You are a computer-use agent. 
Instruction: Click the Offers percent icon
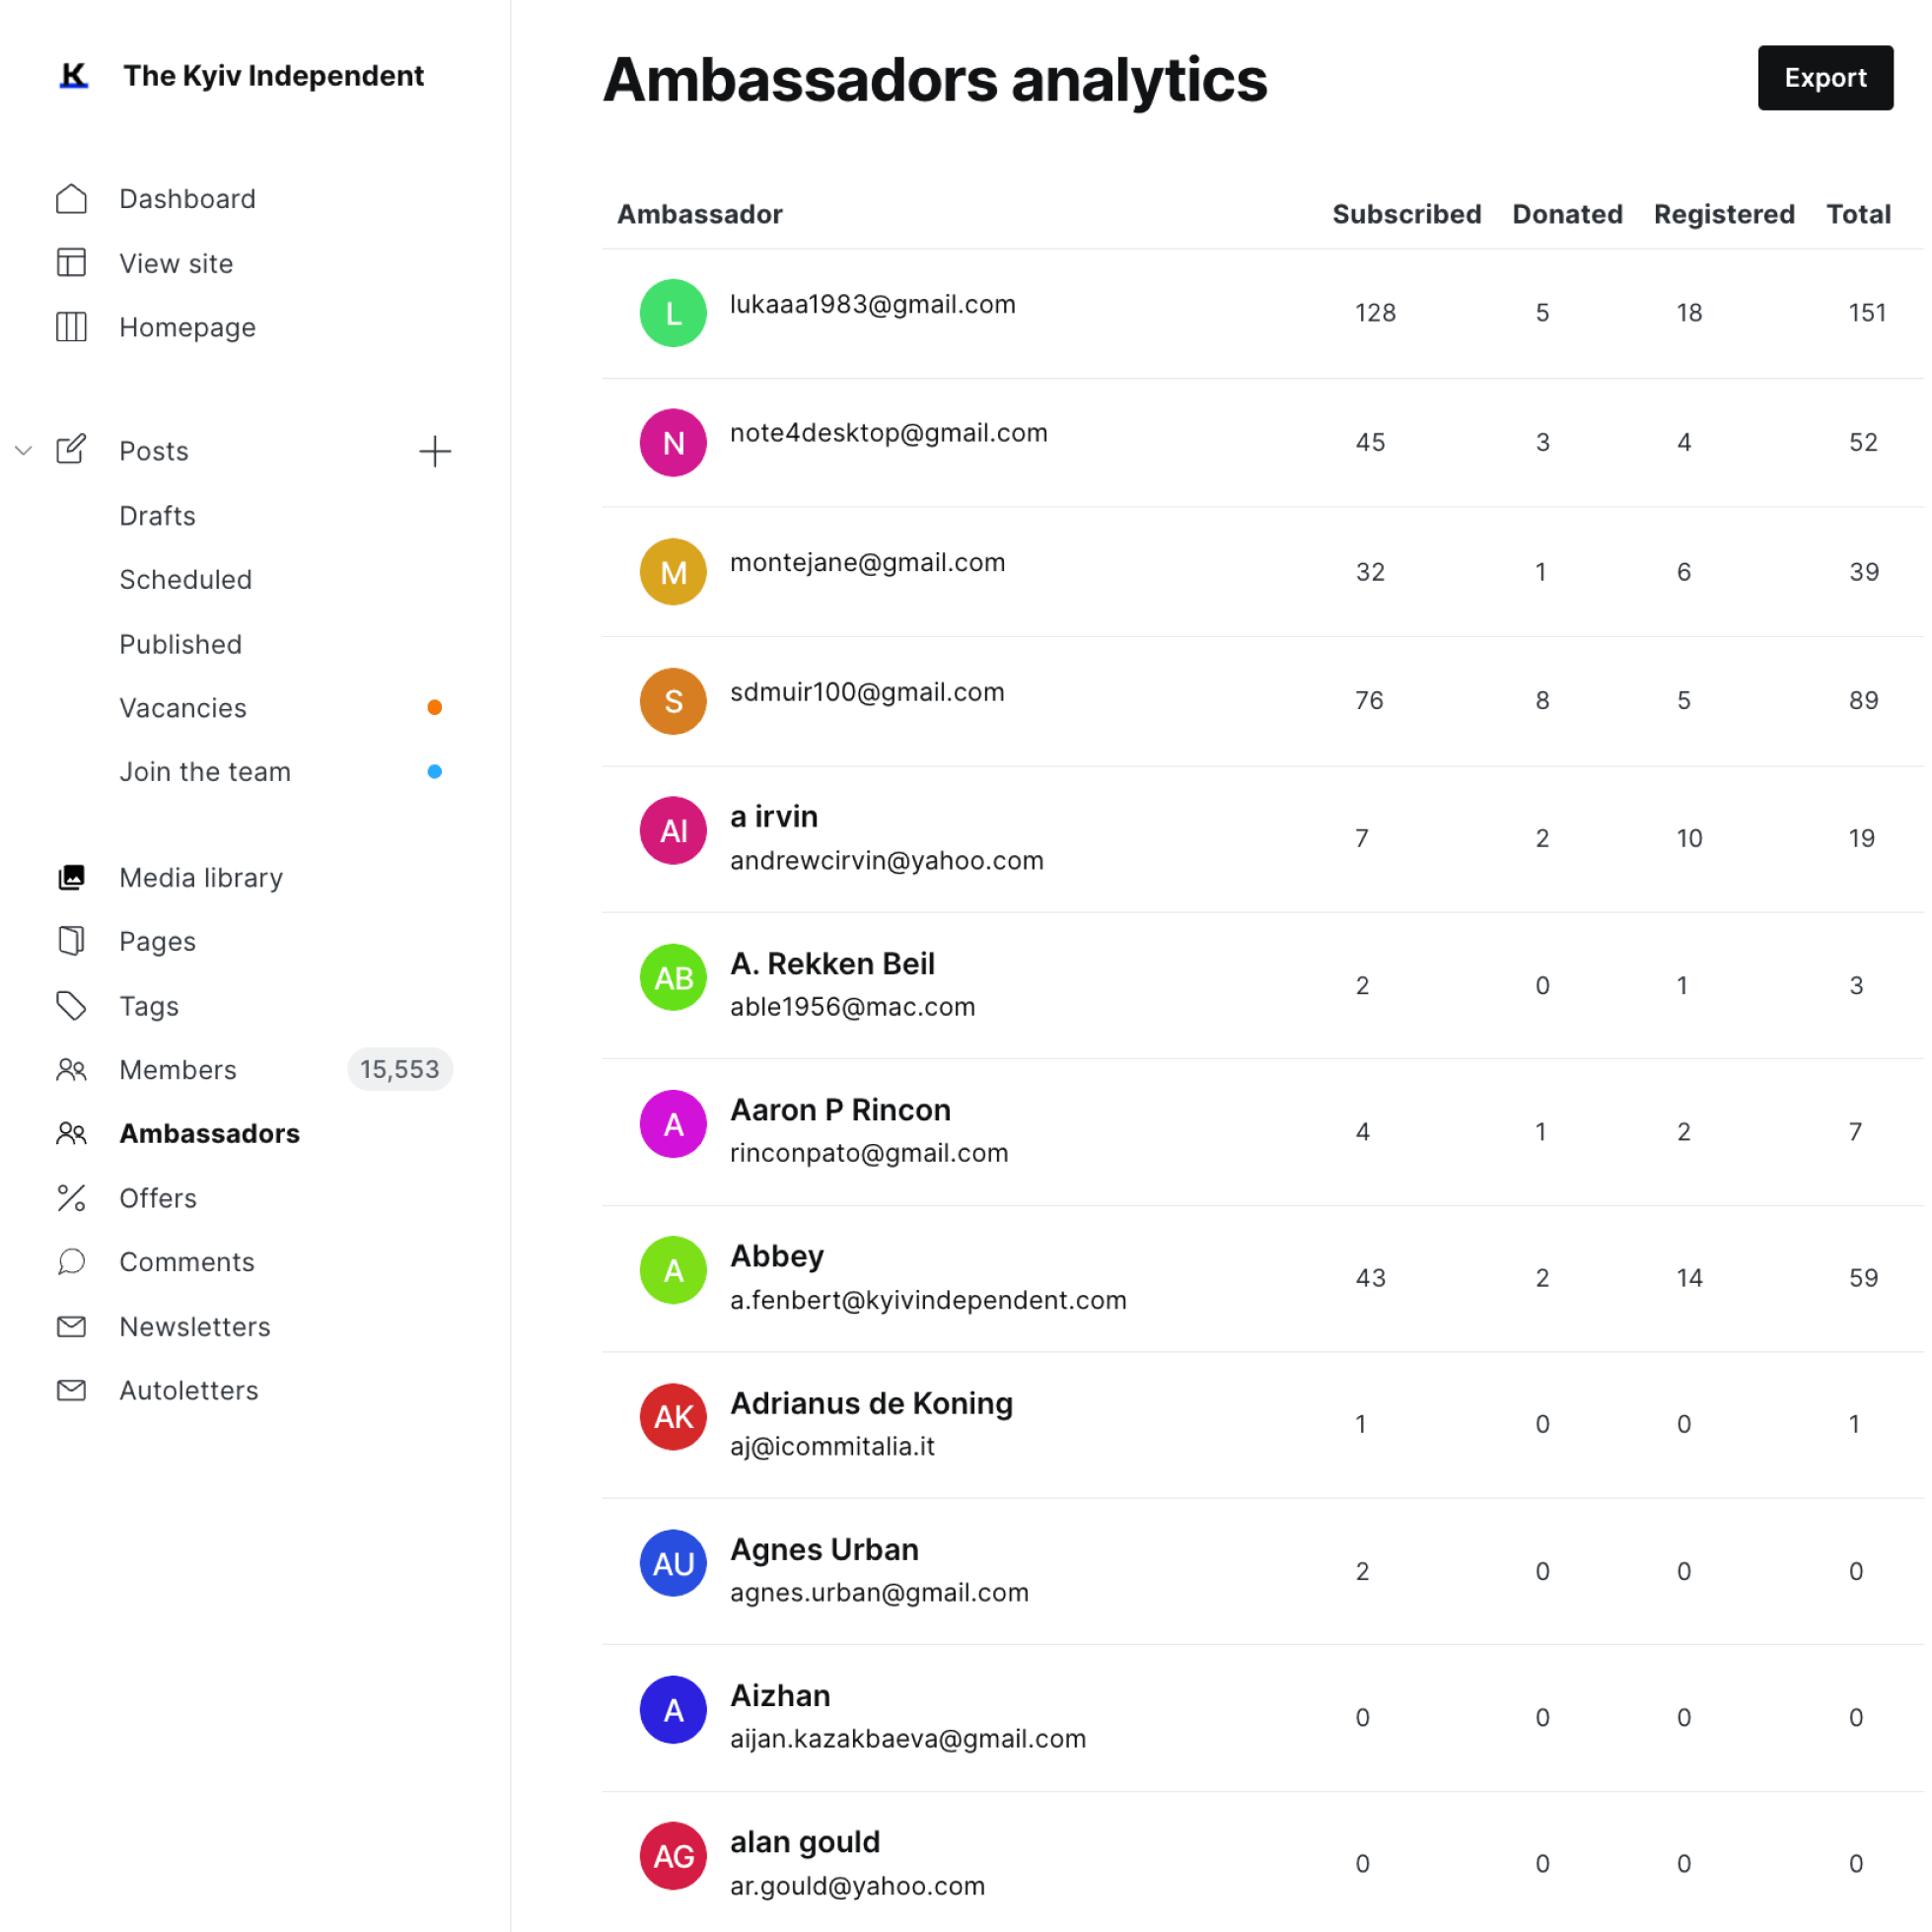[71, 1197]
